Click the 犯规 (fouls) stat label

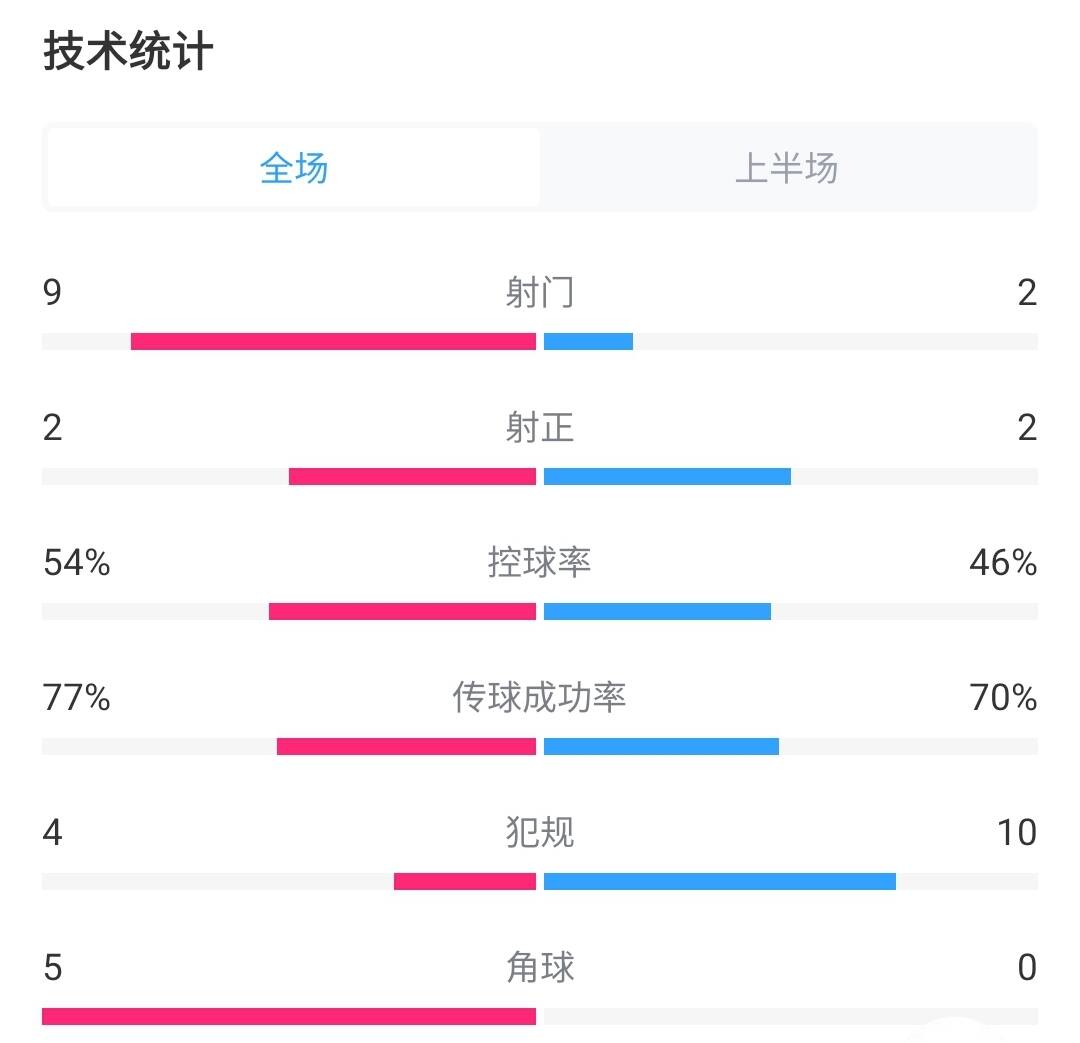[x=540, y=832]
